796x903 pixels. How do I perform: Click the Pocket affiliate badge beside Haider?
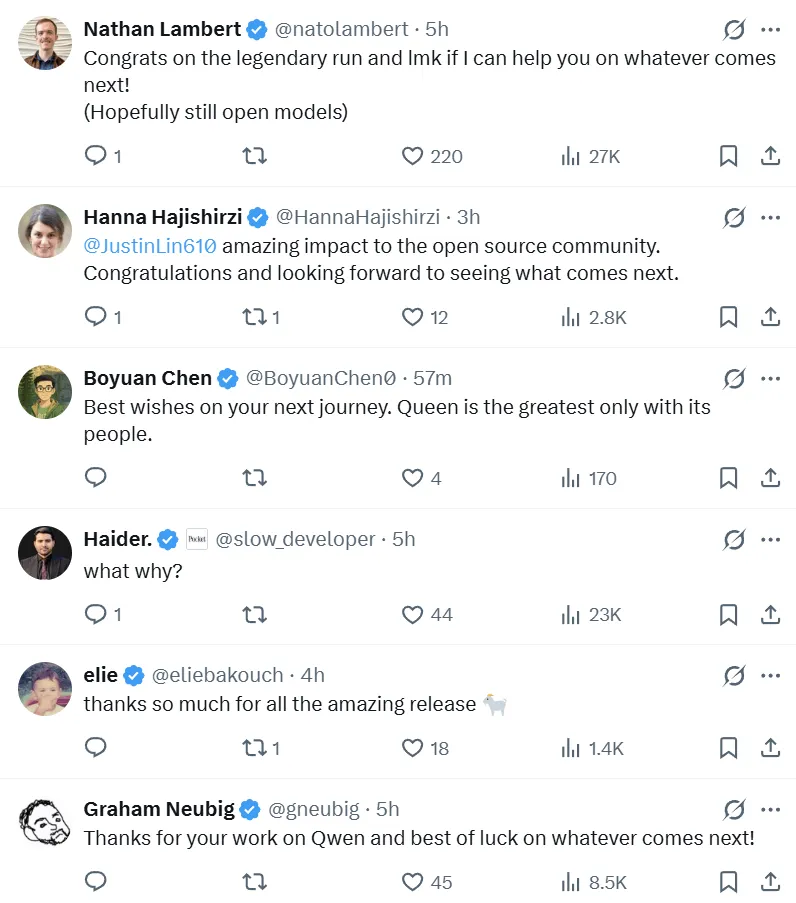pos(197,539)
